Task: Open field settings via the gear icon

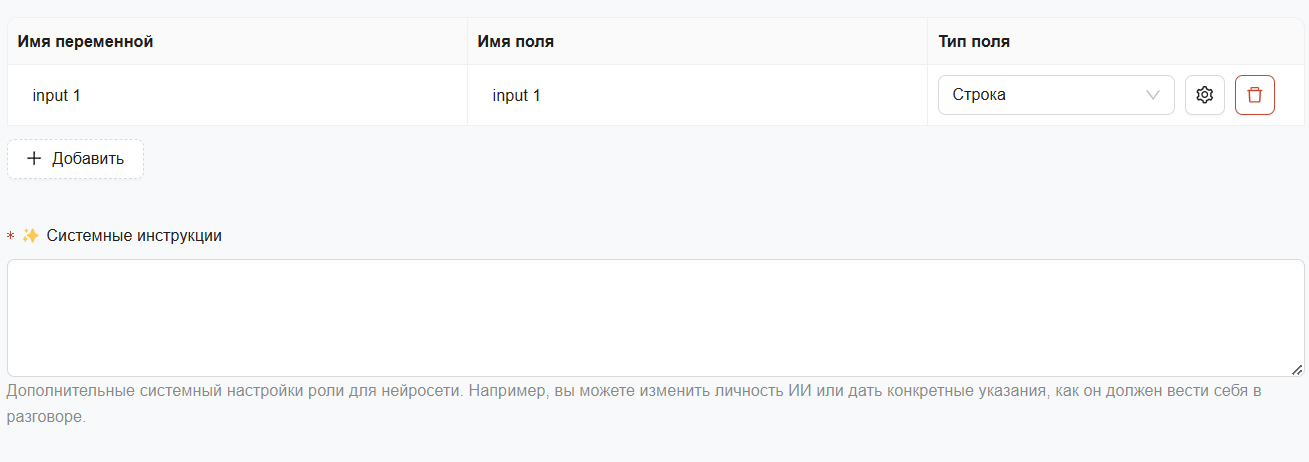Action: pyautogui.click(x=1204, y=95)
